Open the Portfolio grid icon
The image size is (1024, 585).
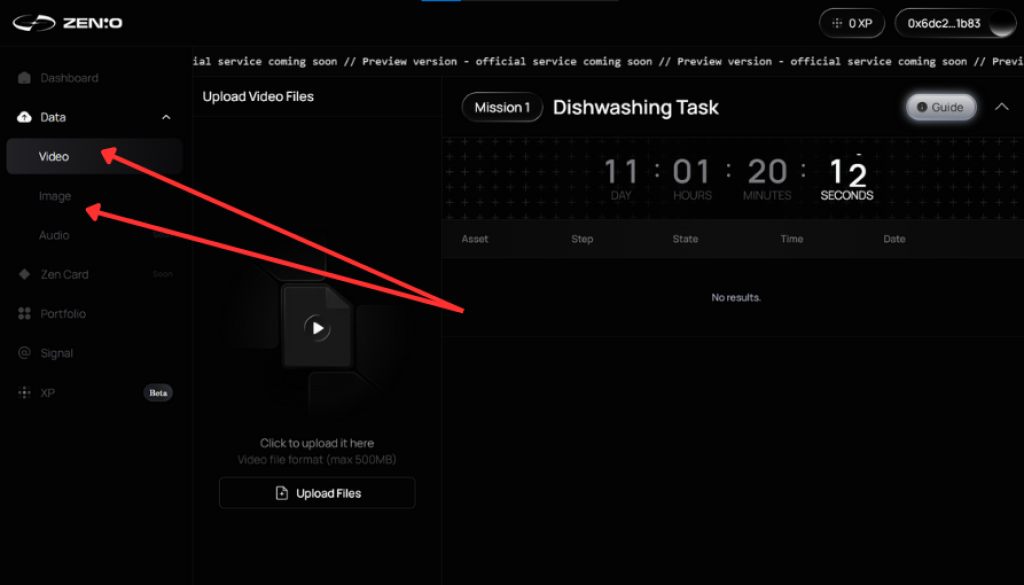pos(24,314)
